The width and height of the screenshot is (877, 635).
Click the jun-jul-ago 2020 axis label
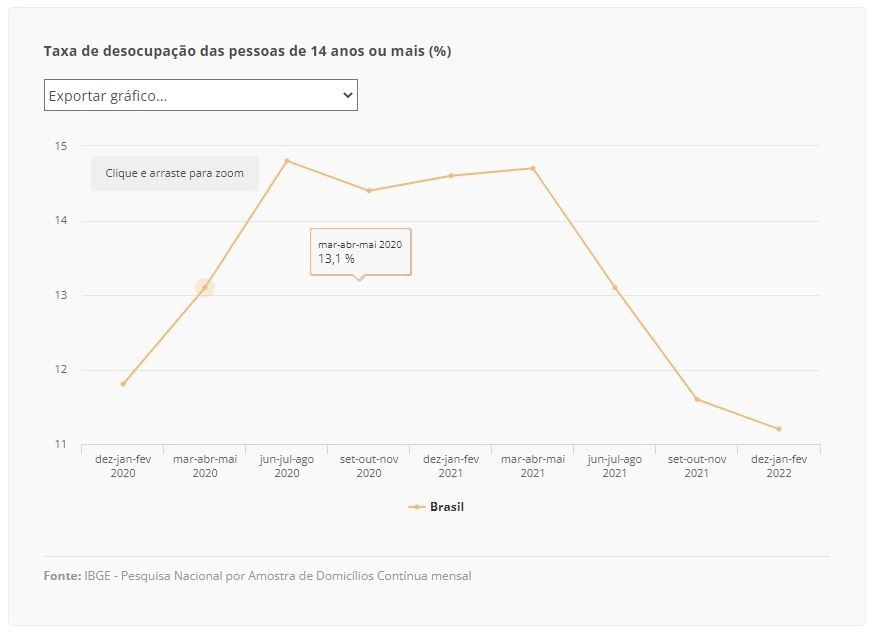287,466
